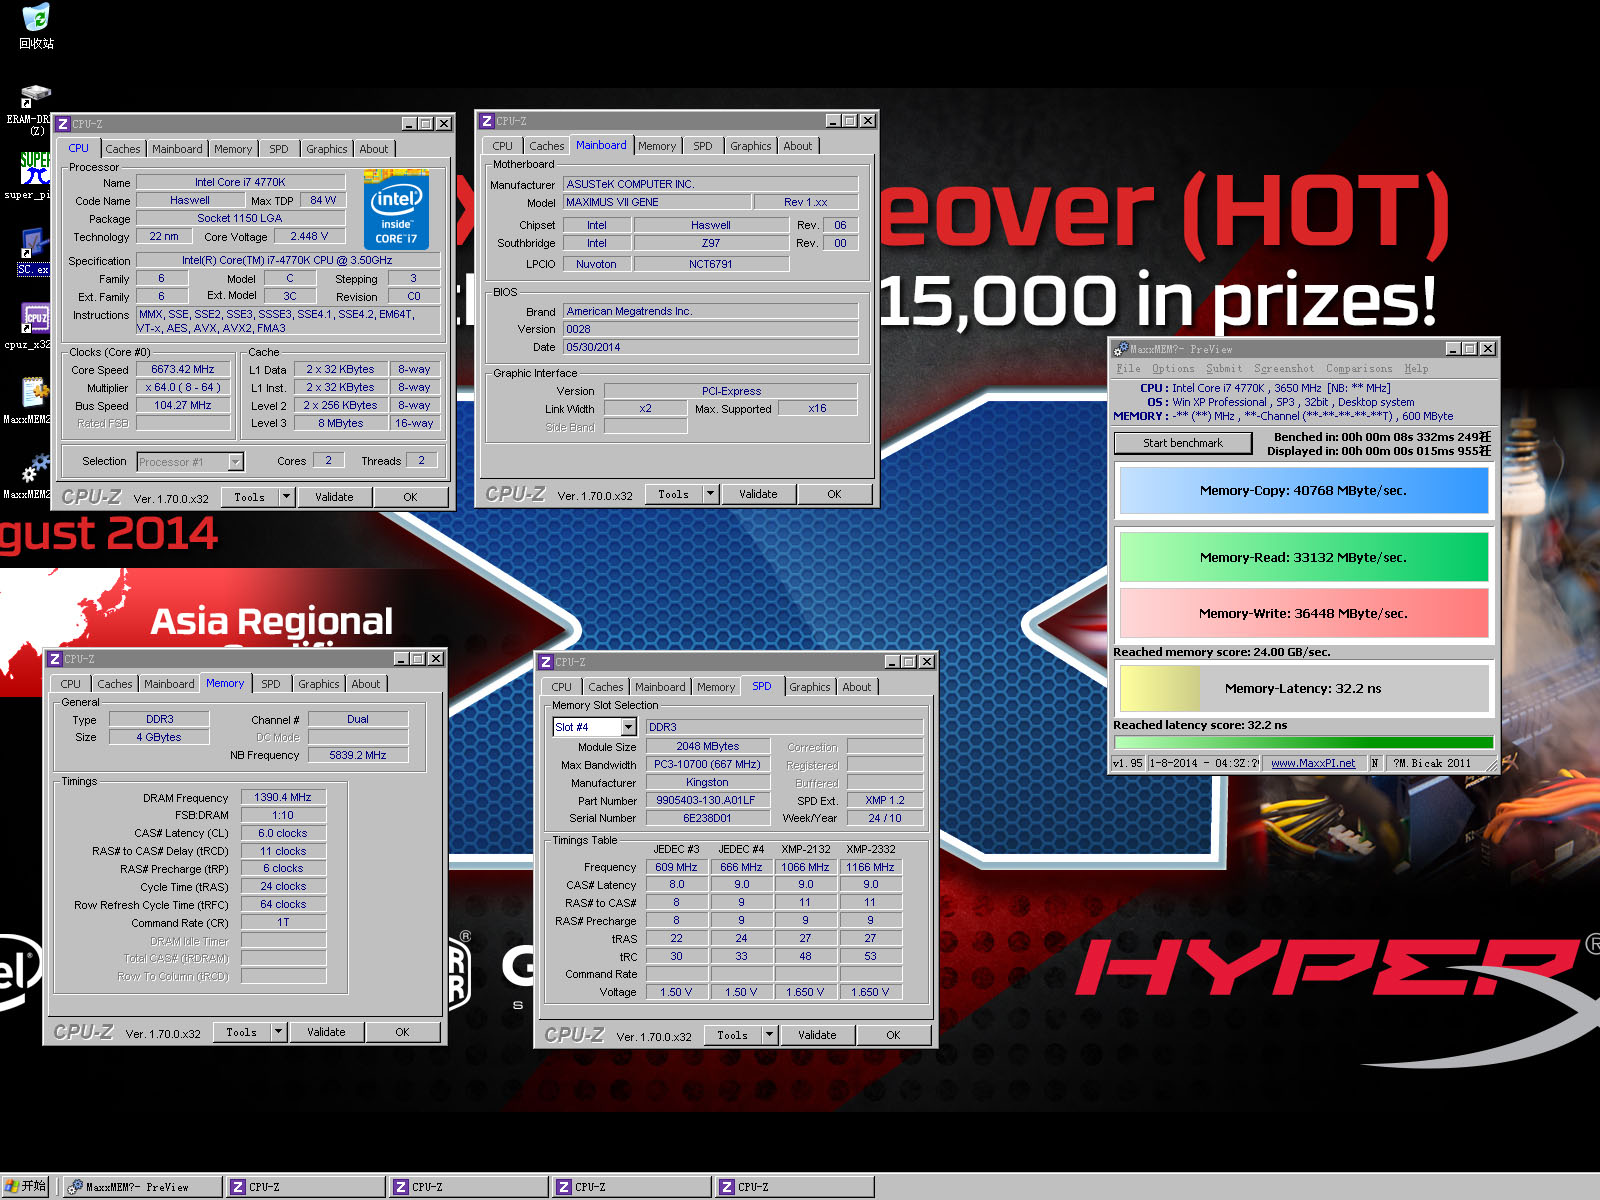Click the yellow Memory-Latency result bar
The image size is (1600, 1200).
click(x=1303, y=688)
